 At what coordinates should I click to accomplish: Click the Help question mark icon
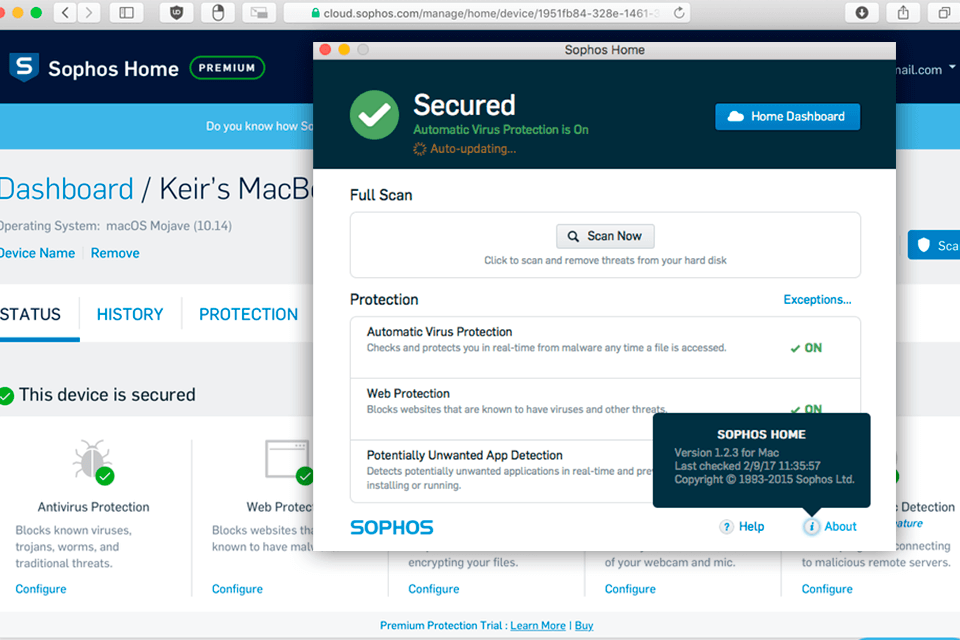click(x=727, y=526)
